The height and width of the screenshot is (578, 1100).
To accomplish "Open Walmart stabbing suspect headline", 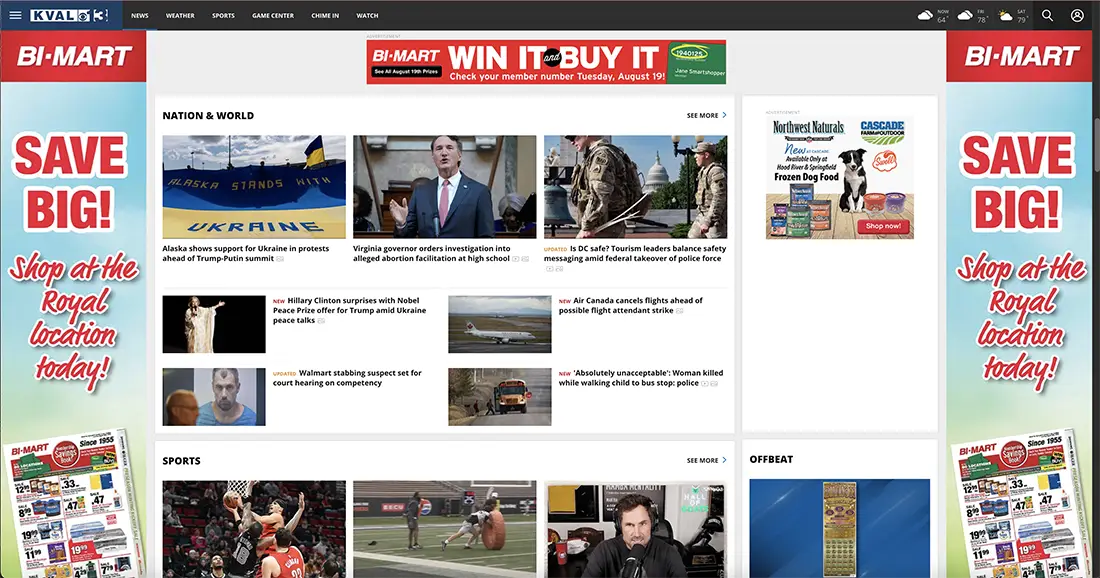I will point(347,378).
